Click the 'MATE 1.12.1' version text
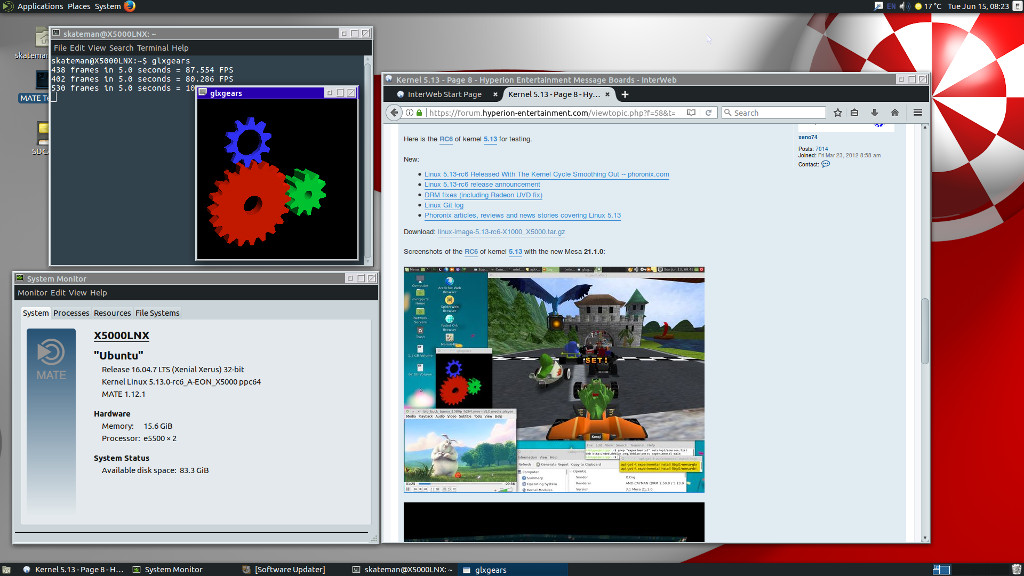The image size is (1024, 576). tap(123, 394)
